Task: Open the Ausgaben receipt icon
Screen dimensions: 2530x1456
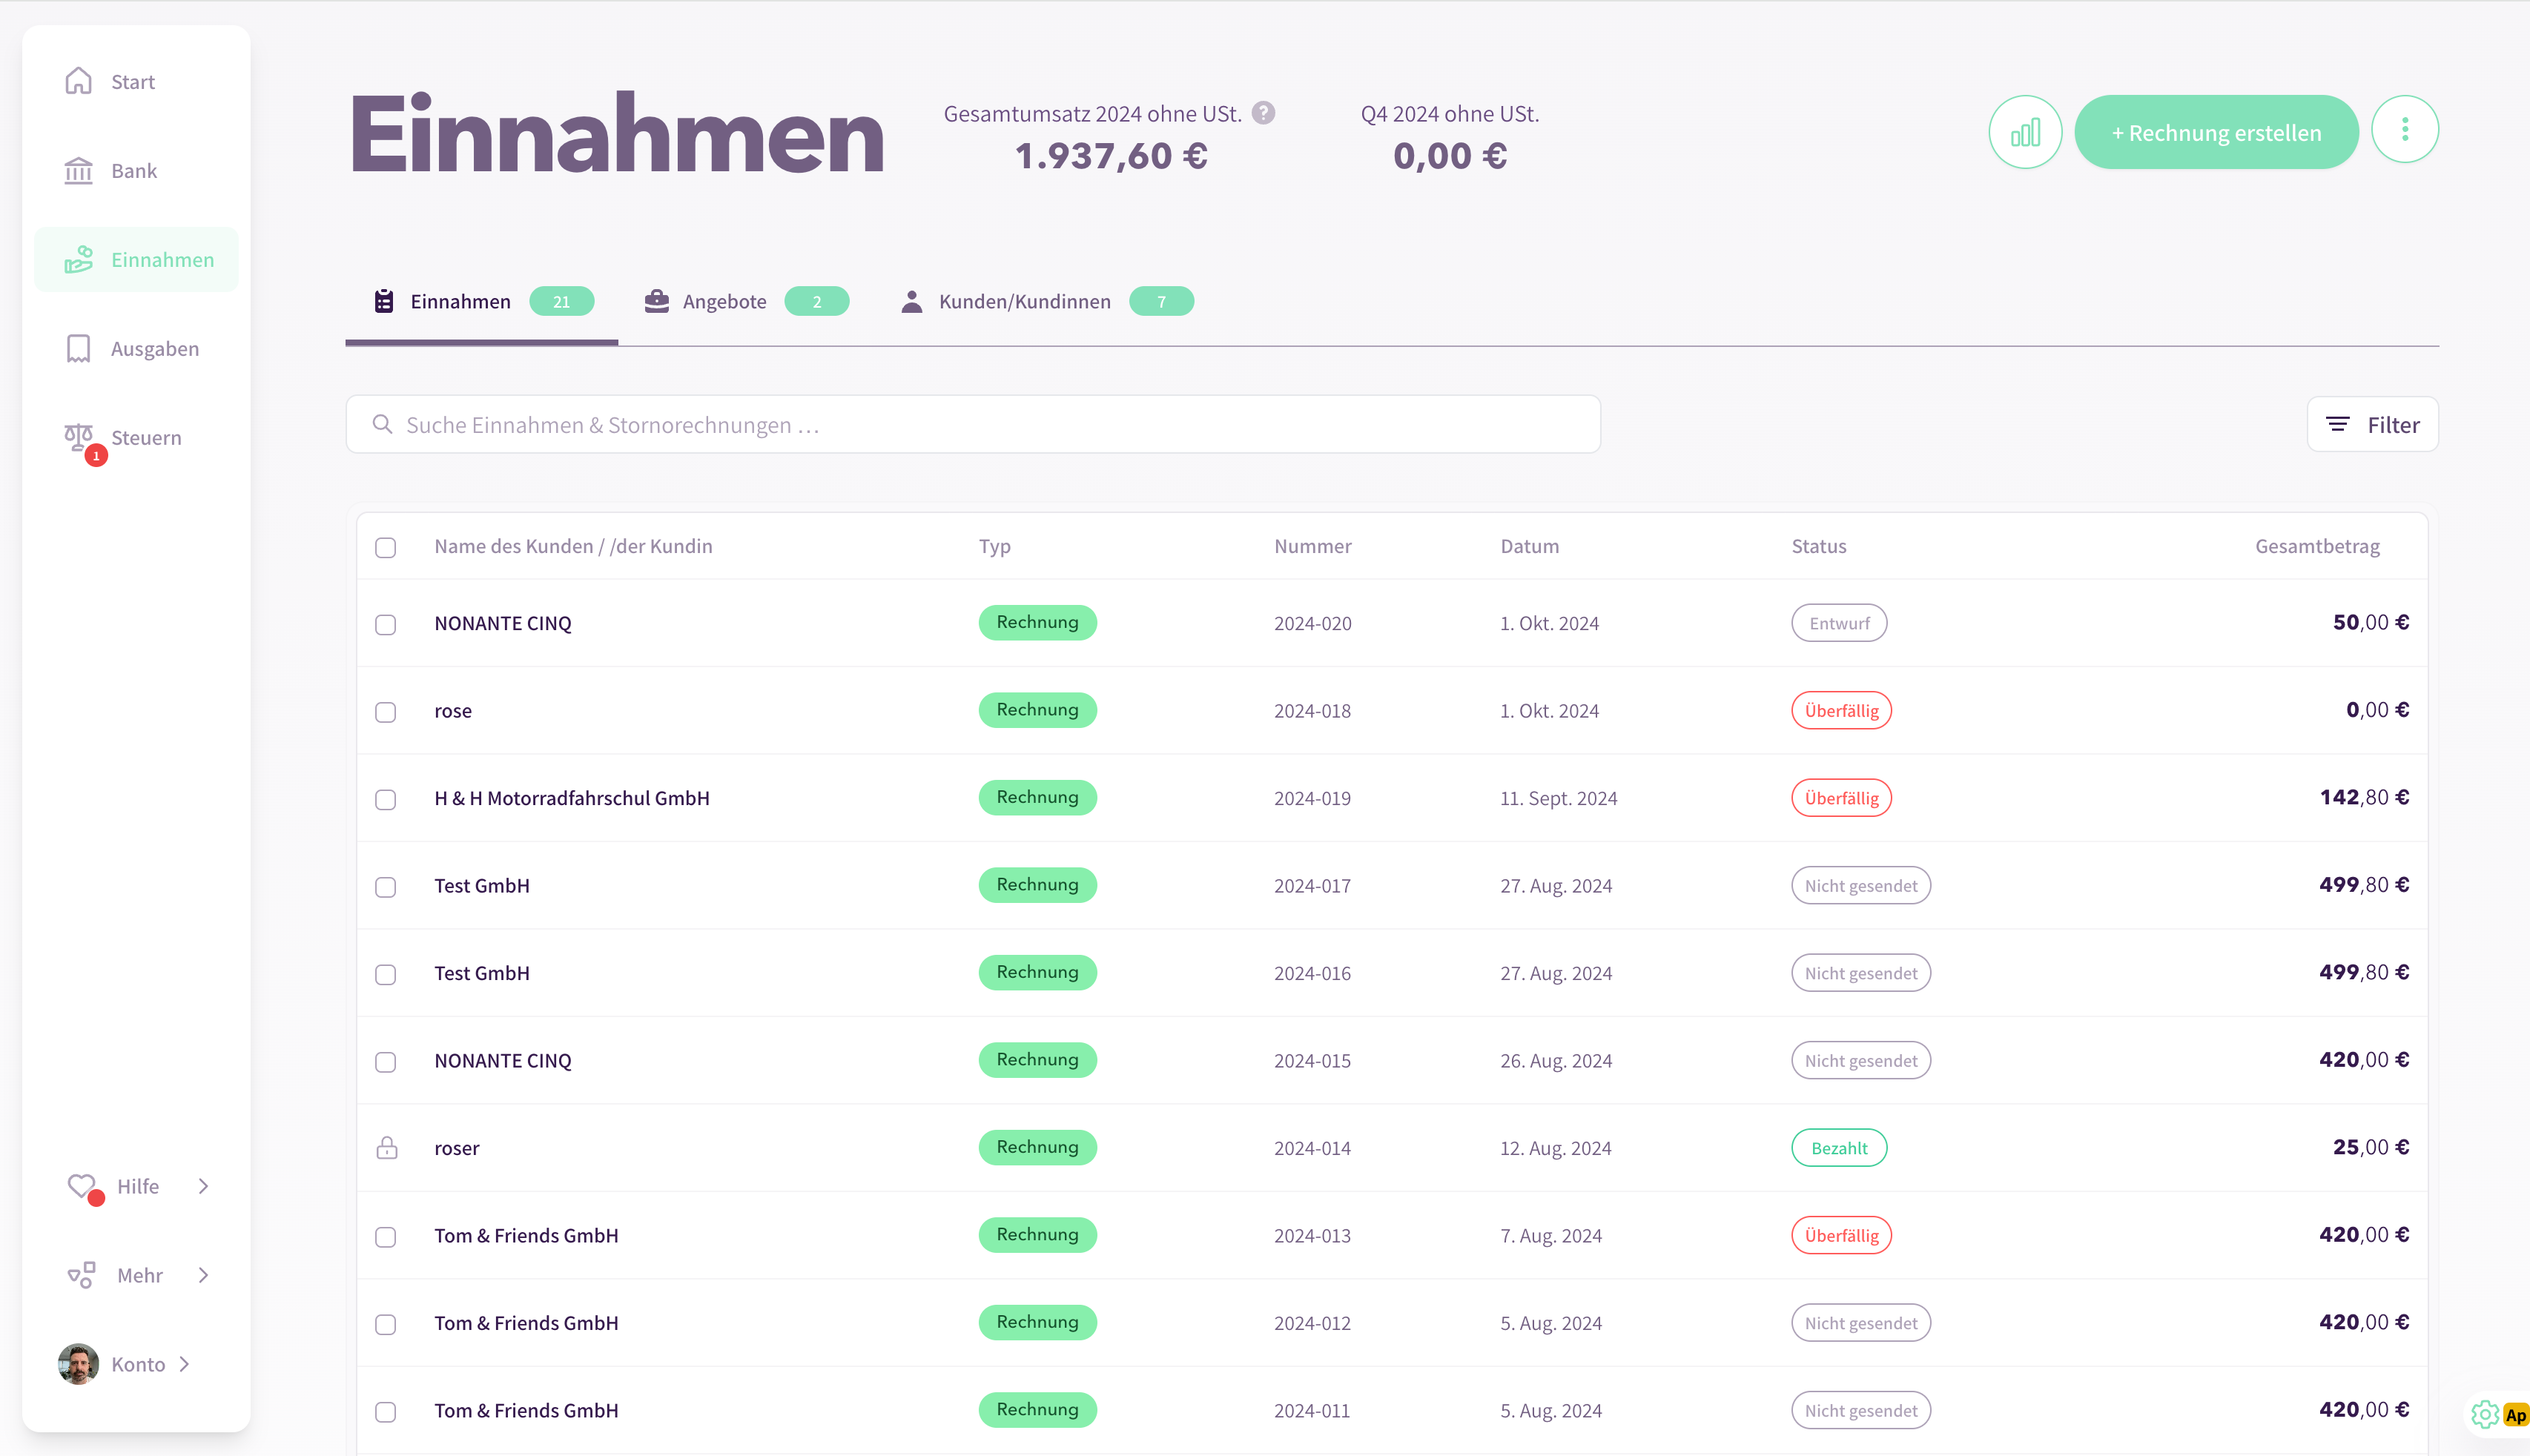Action: click(78, 348)
